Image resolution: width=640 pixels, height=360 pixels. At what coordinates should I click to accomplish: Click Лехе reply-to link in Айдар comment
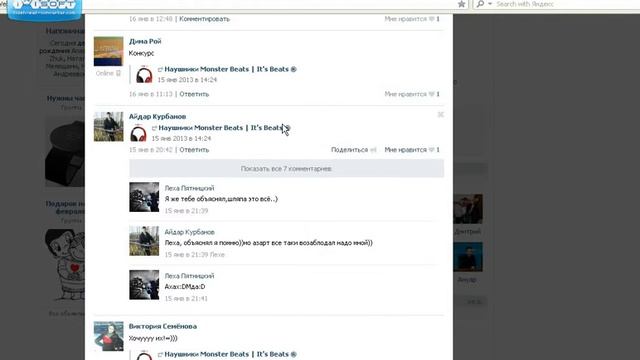pos(217,255)
